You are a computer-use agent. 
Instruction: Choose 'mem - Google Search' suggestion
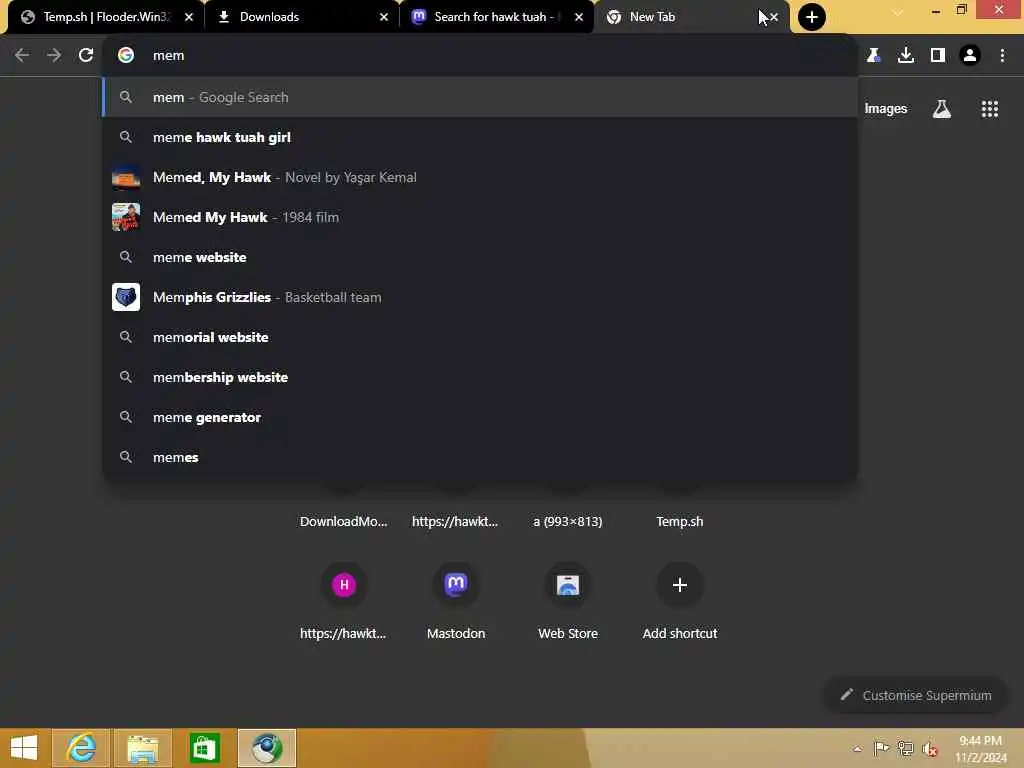pyautogui.click(x=480, y=97)
